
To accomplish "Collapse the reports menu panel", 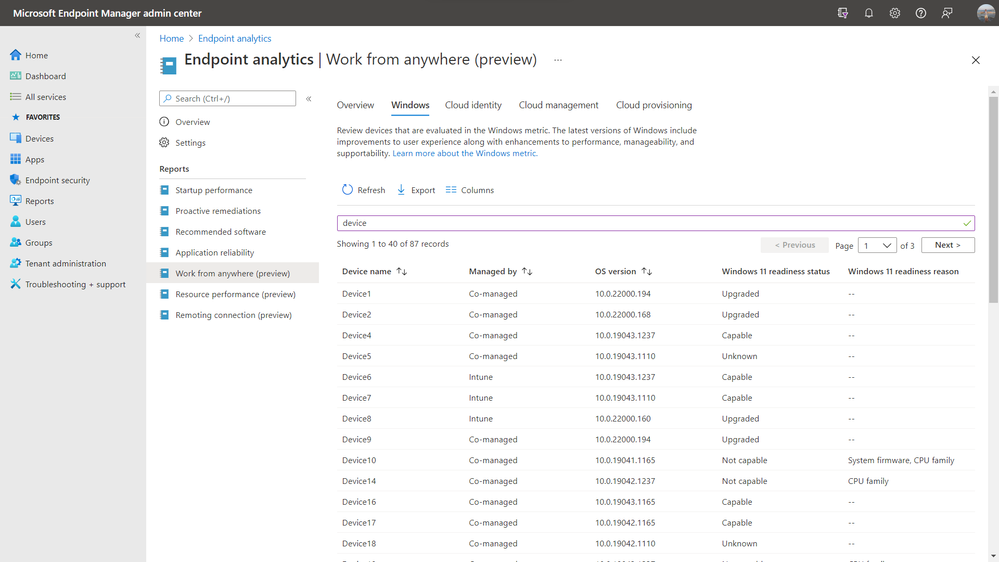I will pyautogui.click(x=309, y=99).
